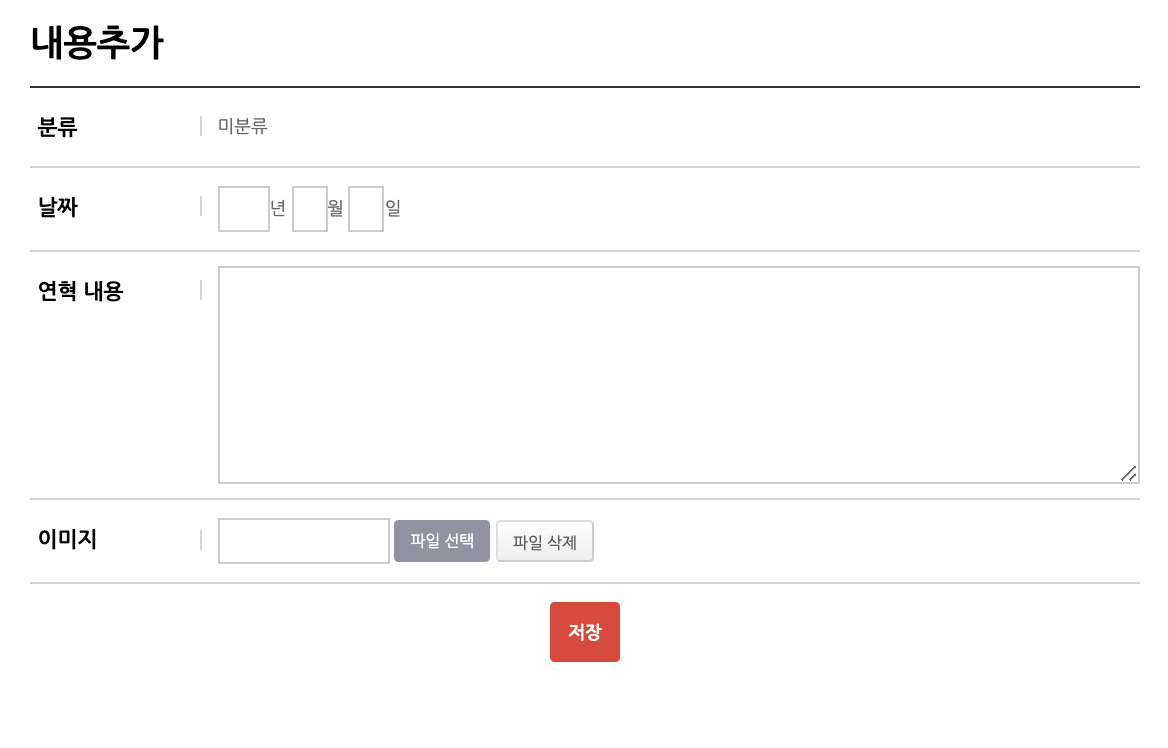The width and height of the screenshot is (1168, 748).
Task: Click the text area resize handle
Action: (1129, 473)
